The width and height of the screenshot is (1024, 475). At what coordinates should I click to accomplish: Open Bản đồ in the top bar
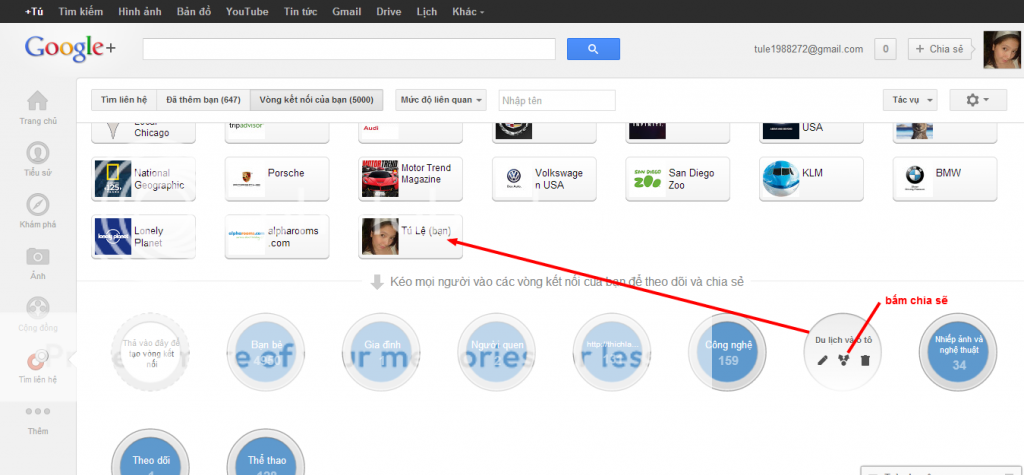pyautogui.click(x=194, y=12)
